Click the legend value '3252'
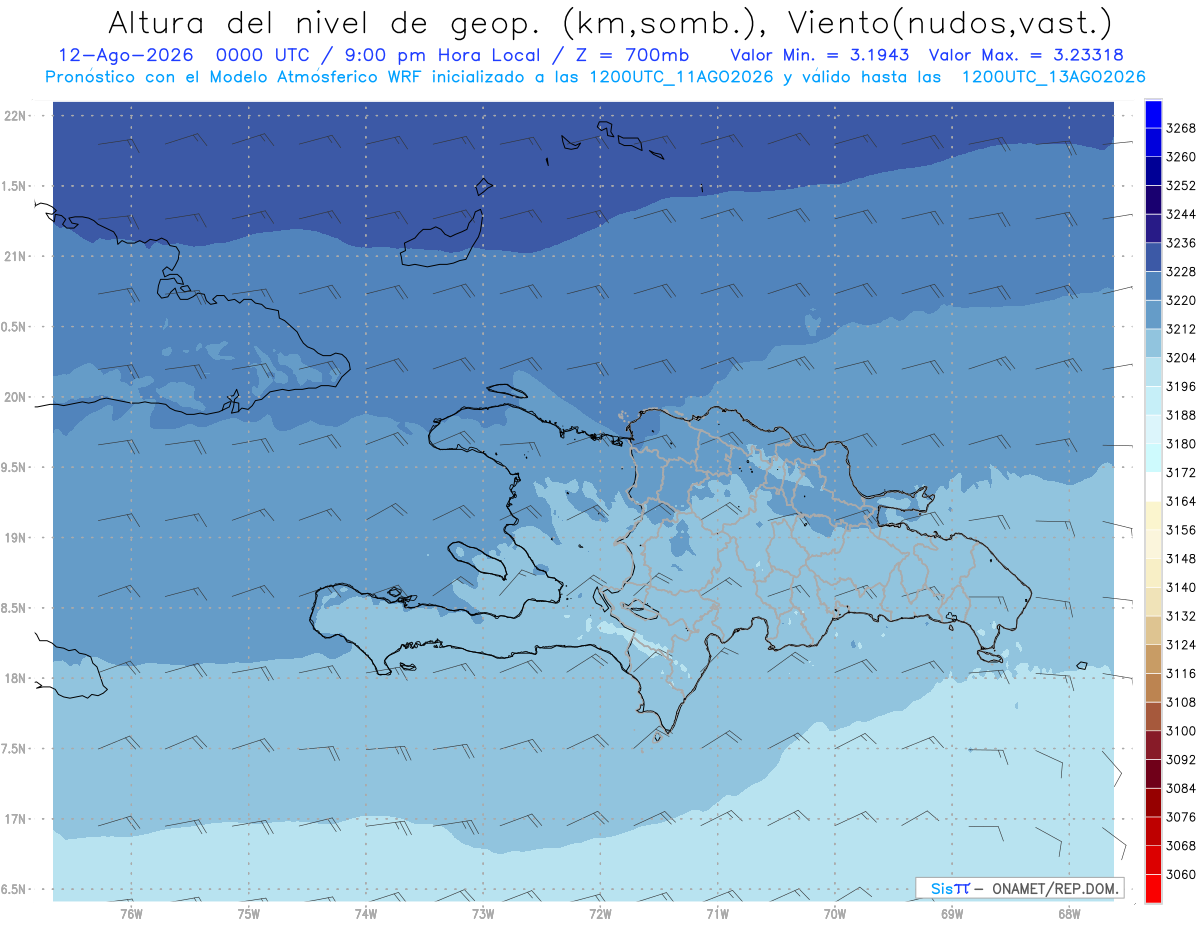 point(1181,185)
